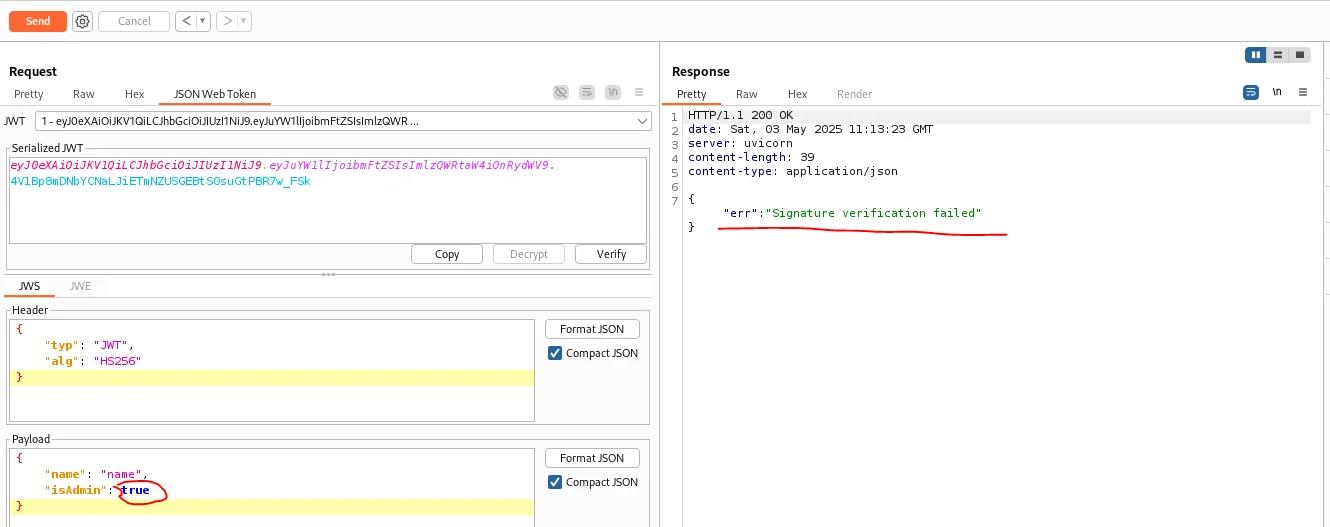Image resolution: width=1330 pixels, height=527 pixels.
Task: Select top-bottom split layout icon
Action: pyautogui.click(x=1277, y=55)
